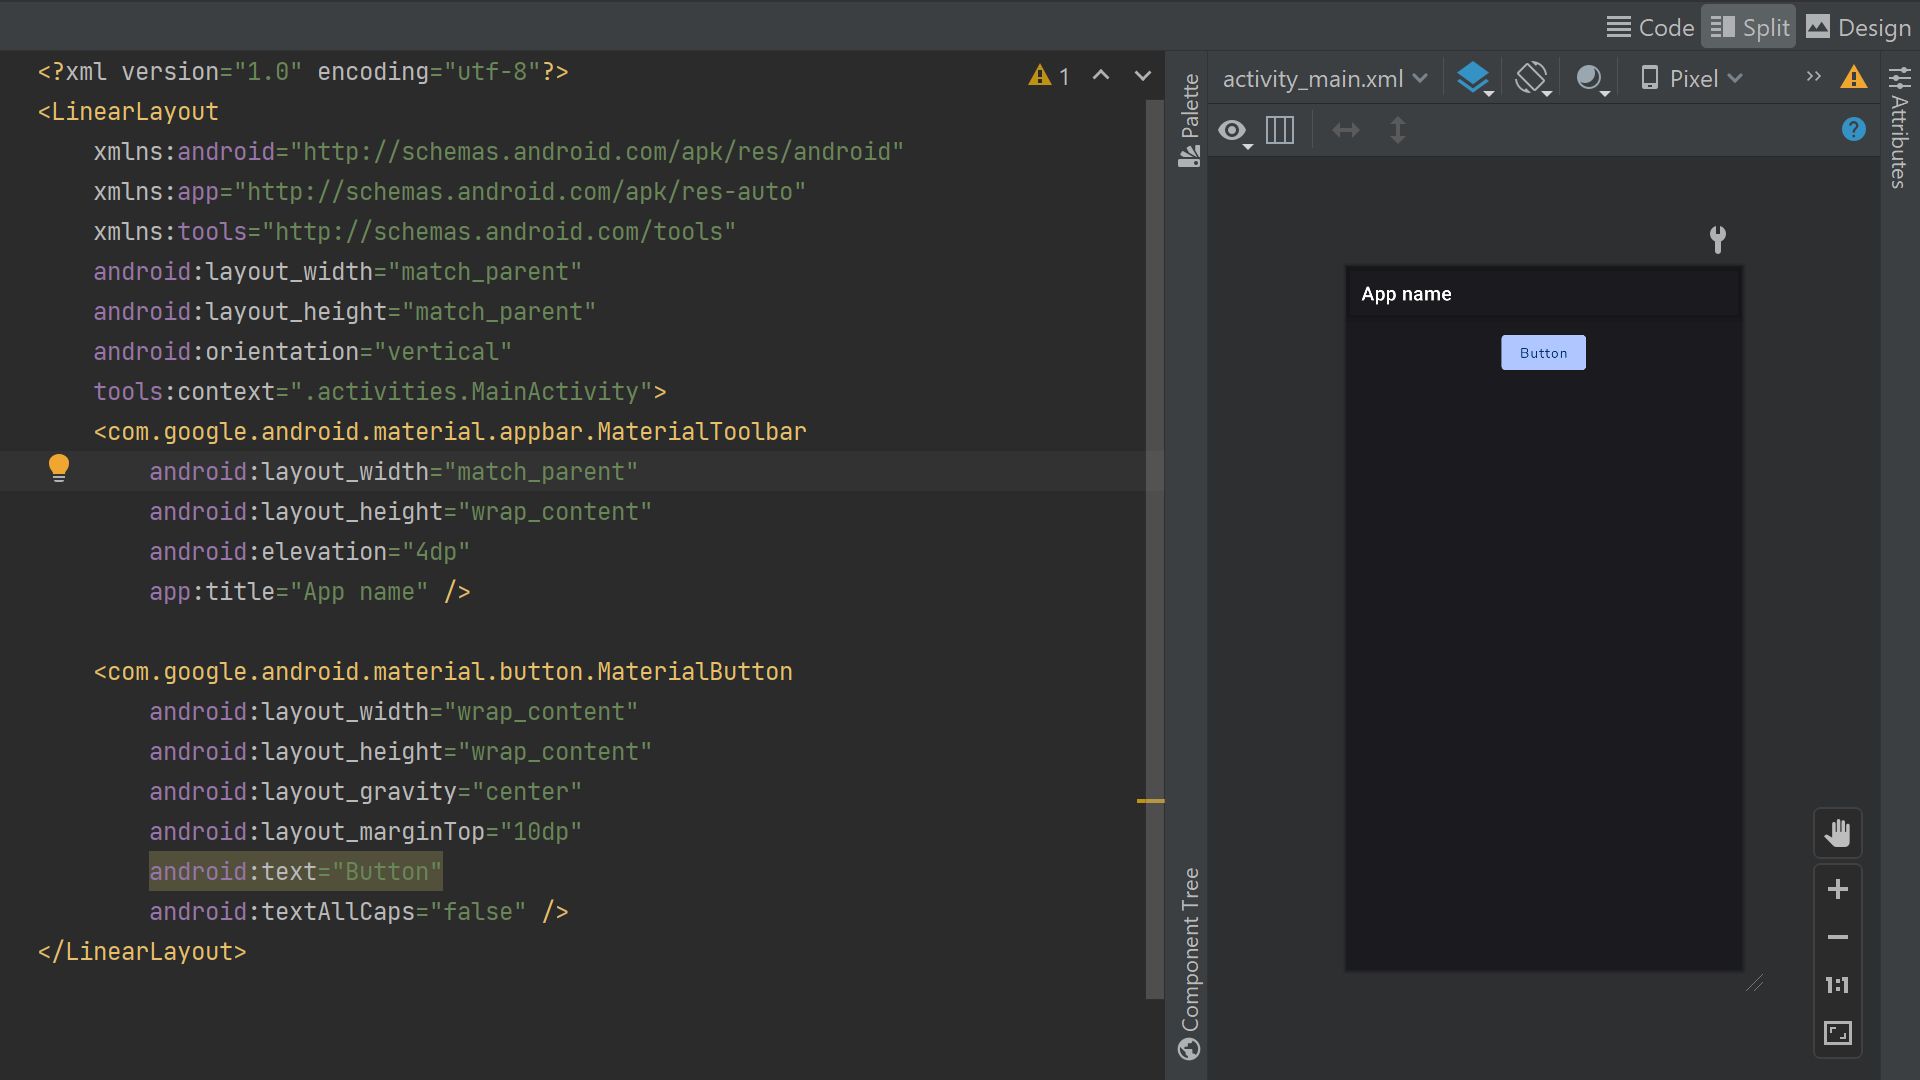The image size is (1920, 1080).
Task: Switch to Design view mode
Action: coord(1858,27)
